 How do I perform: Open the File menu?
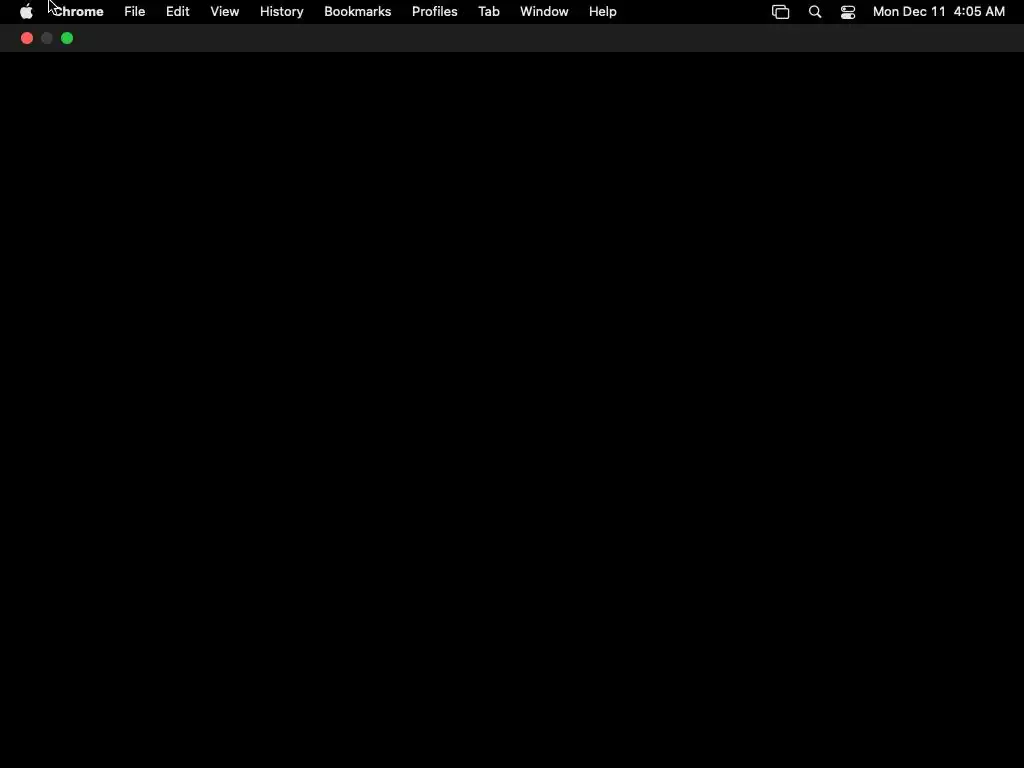[135, 12]
